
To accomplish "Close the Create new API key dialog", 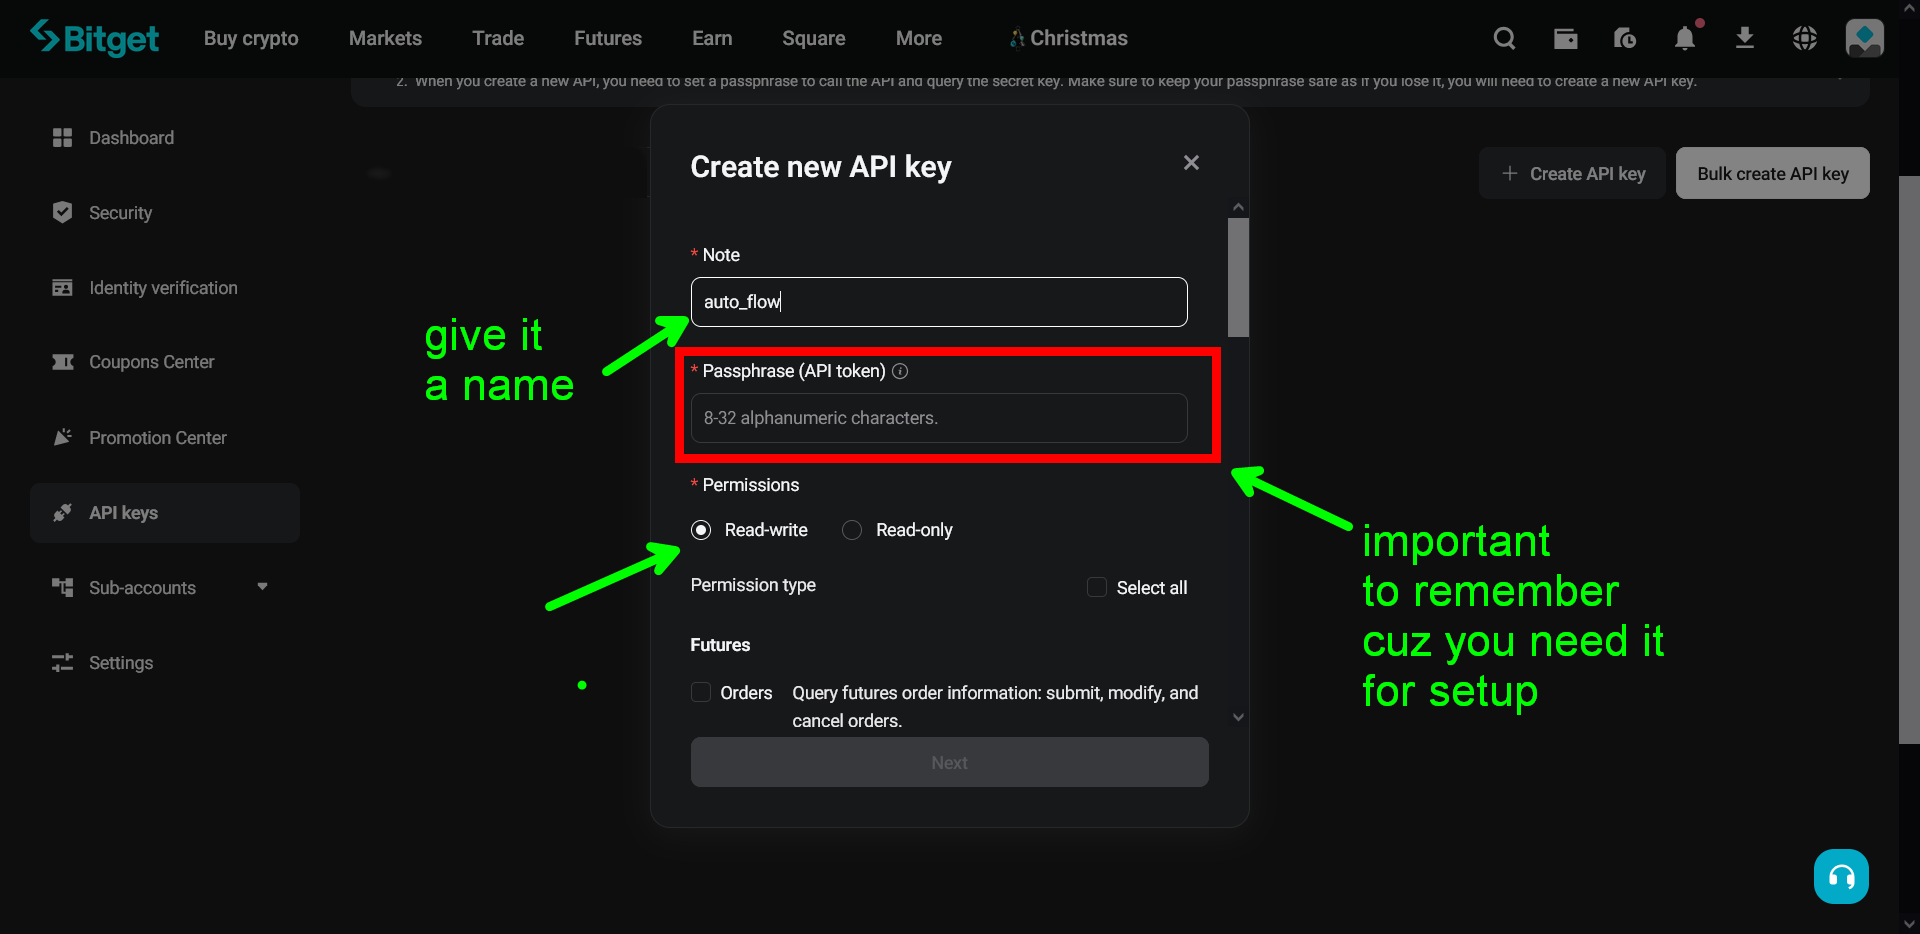I will [1191, 162].
